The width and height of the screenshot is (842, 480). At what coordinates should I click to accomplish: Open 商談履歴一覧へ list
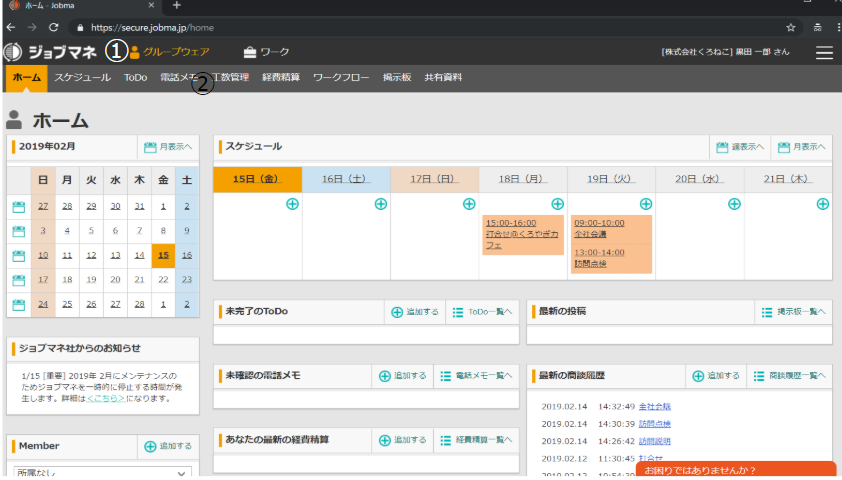coord(789,376)
